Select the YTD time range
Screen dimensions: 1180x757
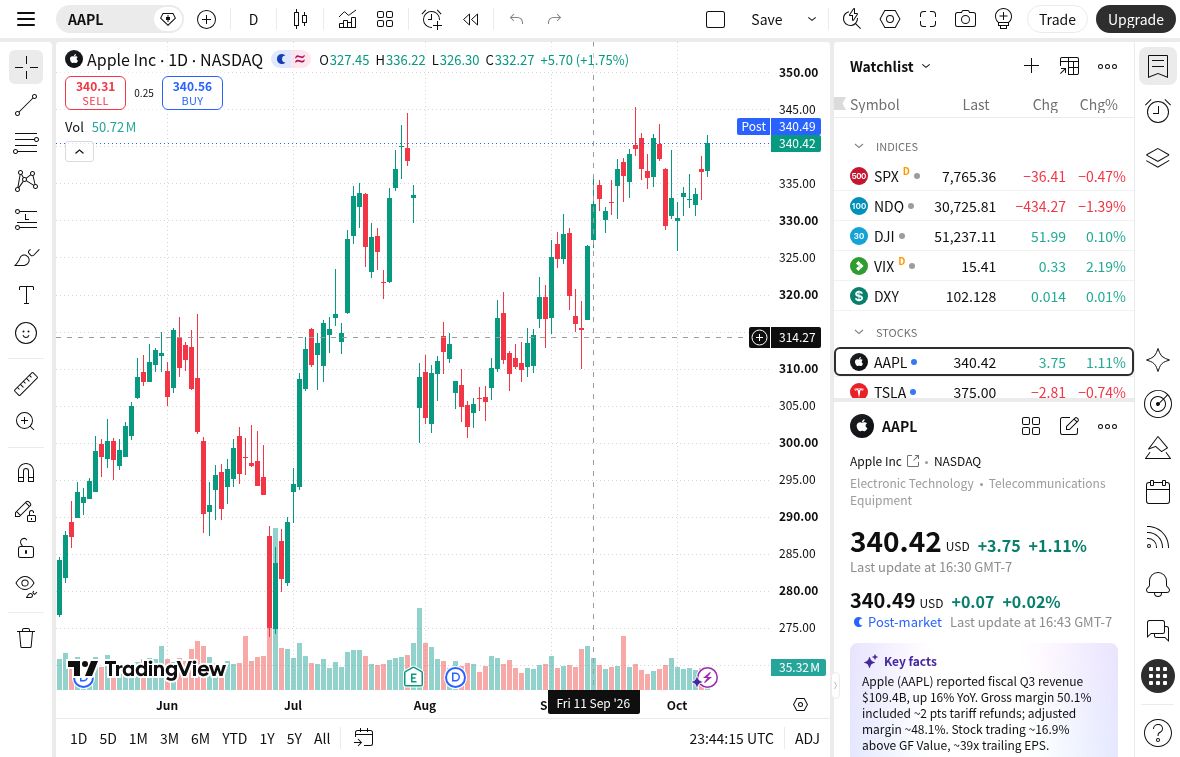pyautogui.click(x=234, y=739)
